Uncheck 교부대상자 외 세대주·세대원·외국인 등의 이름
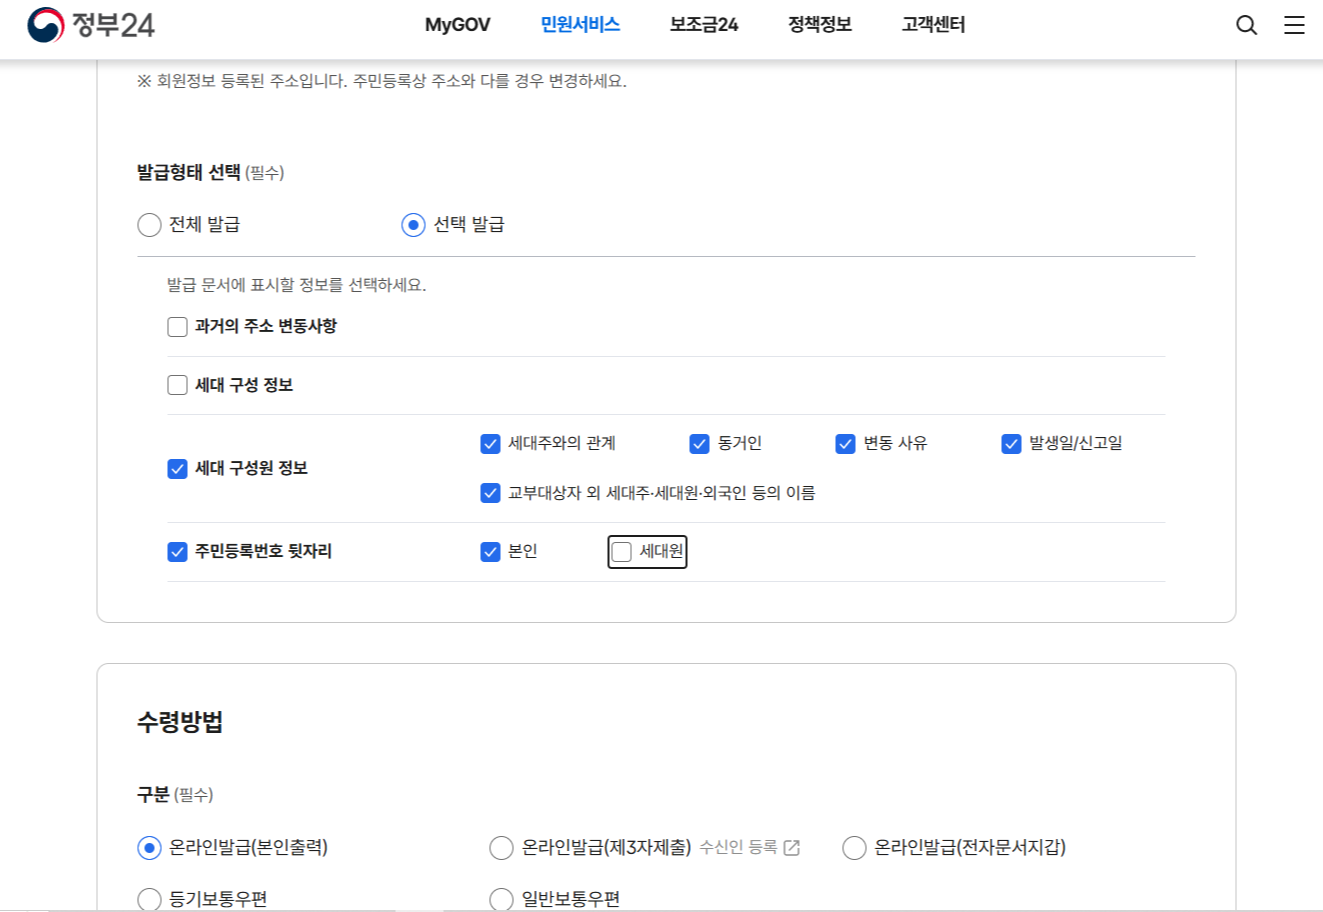The height and width of the screenshot is (912, 1323). [x=490, y=493]
